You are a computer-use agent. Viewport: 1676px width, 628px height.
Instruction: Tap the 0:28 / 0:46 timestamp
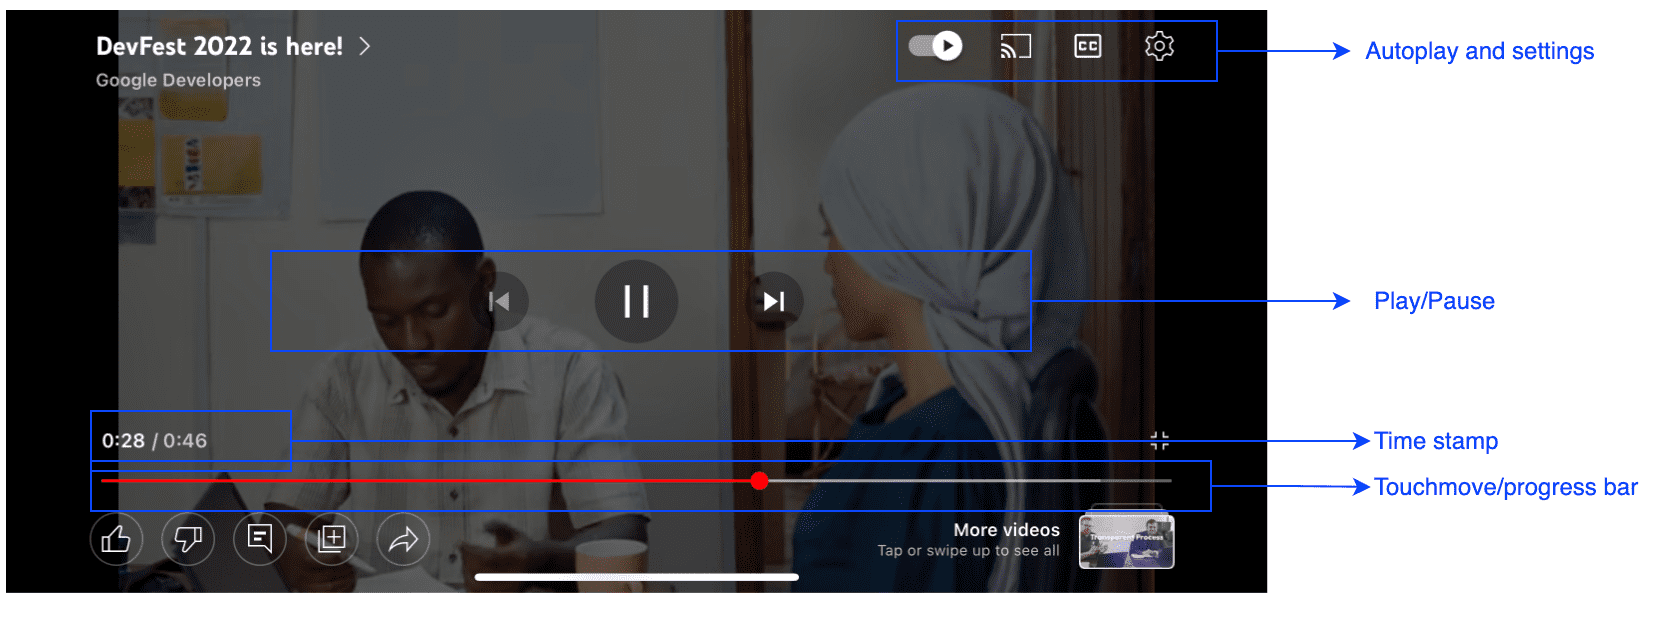[x=154, y=441]
